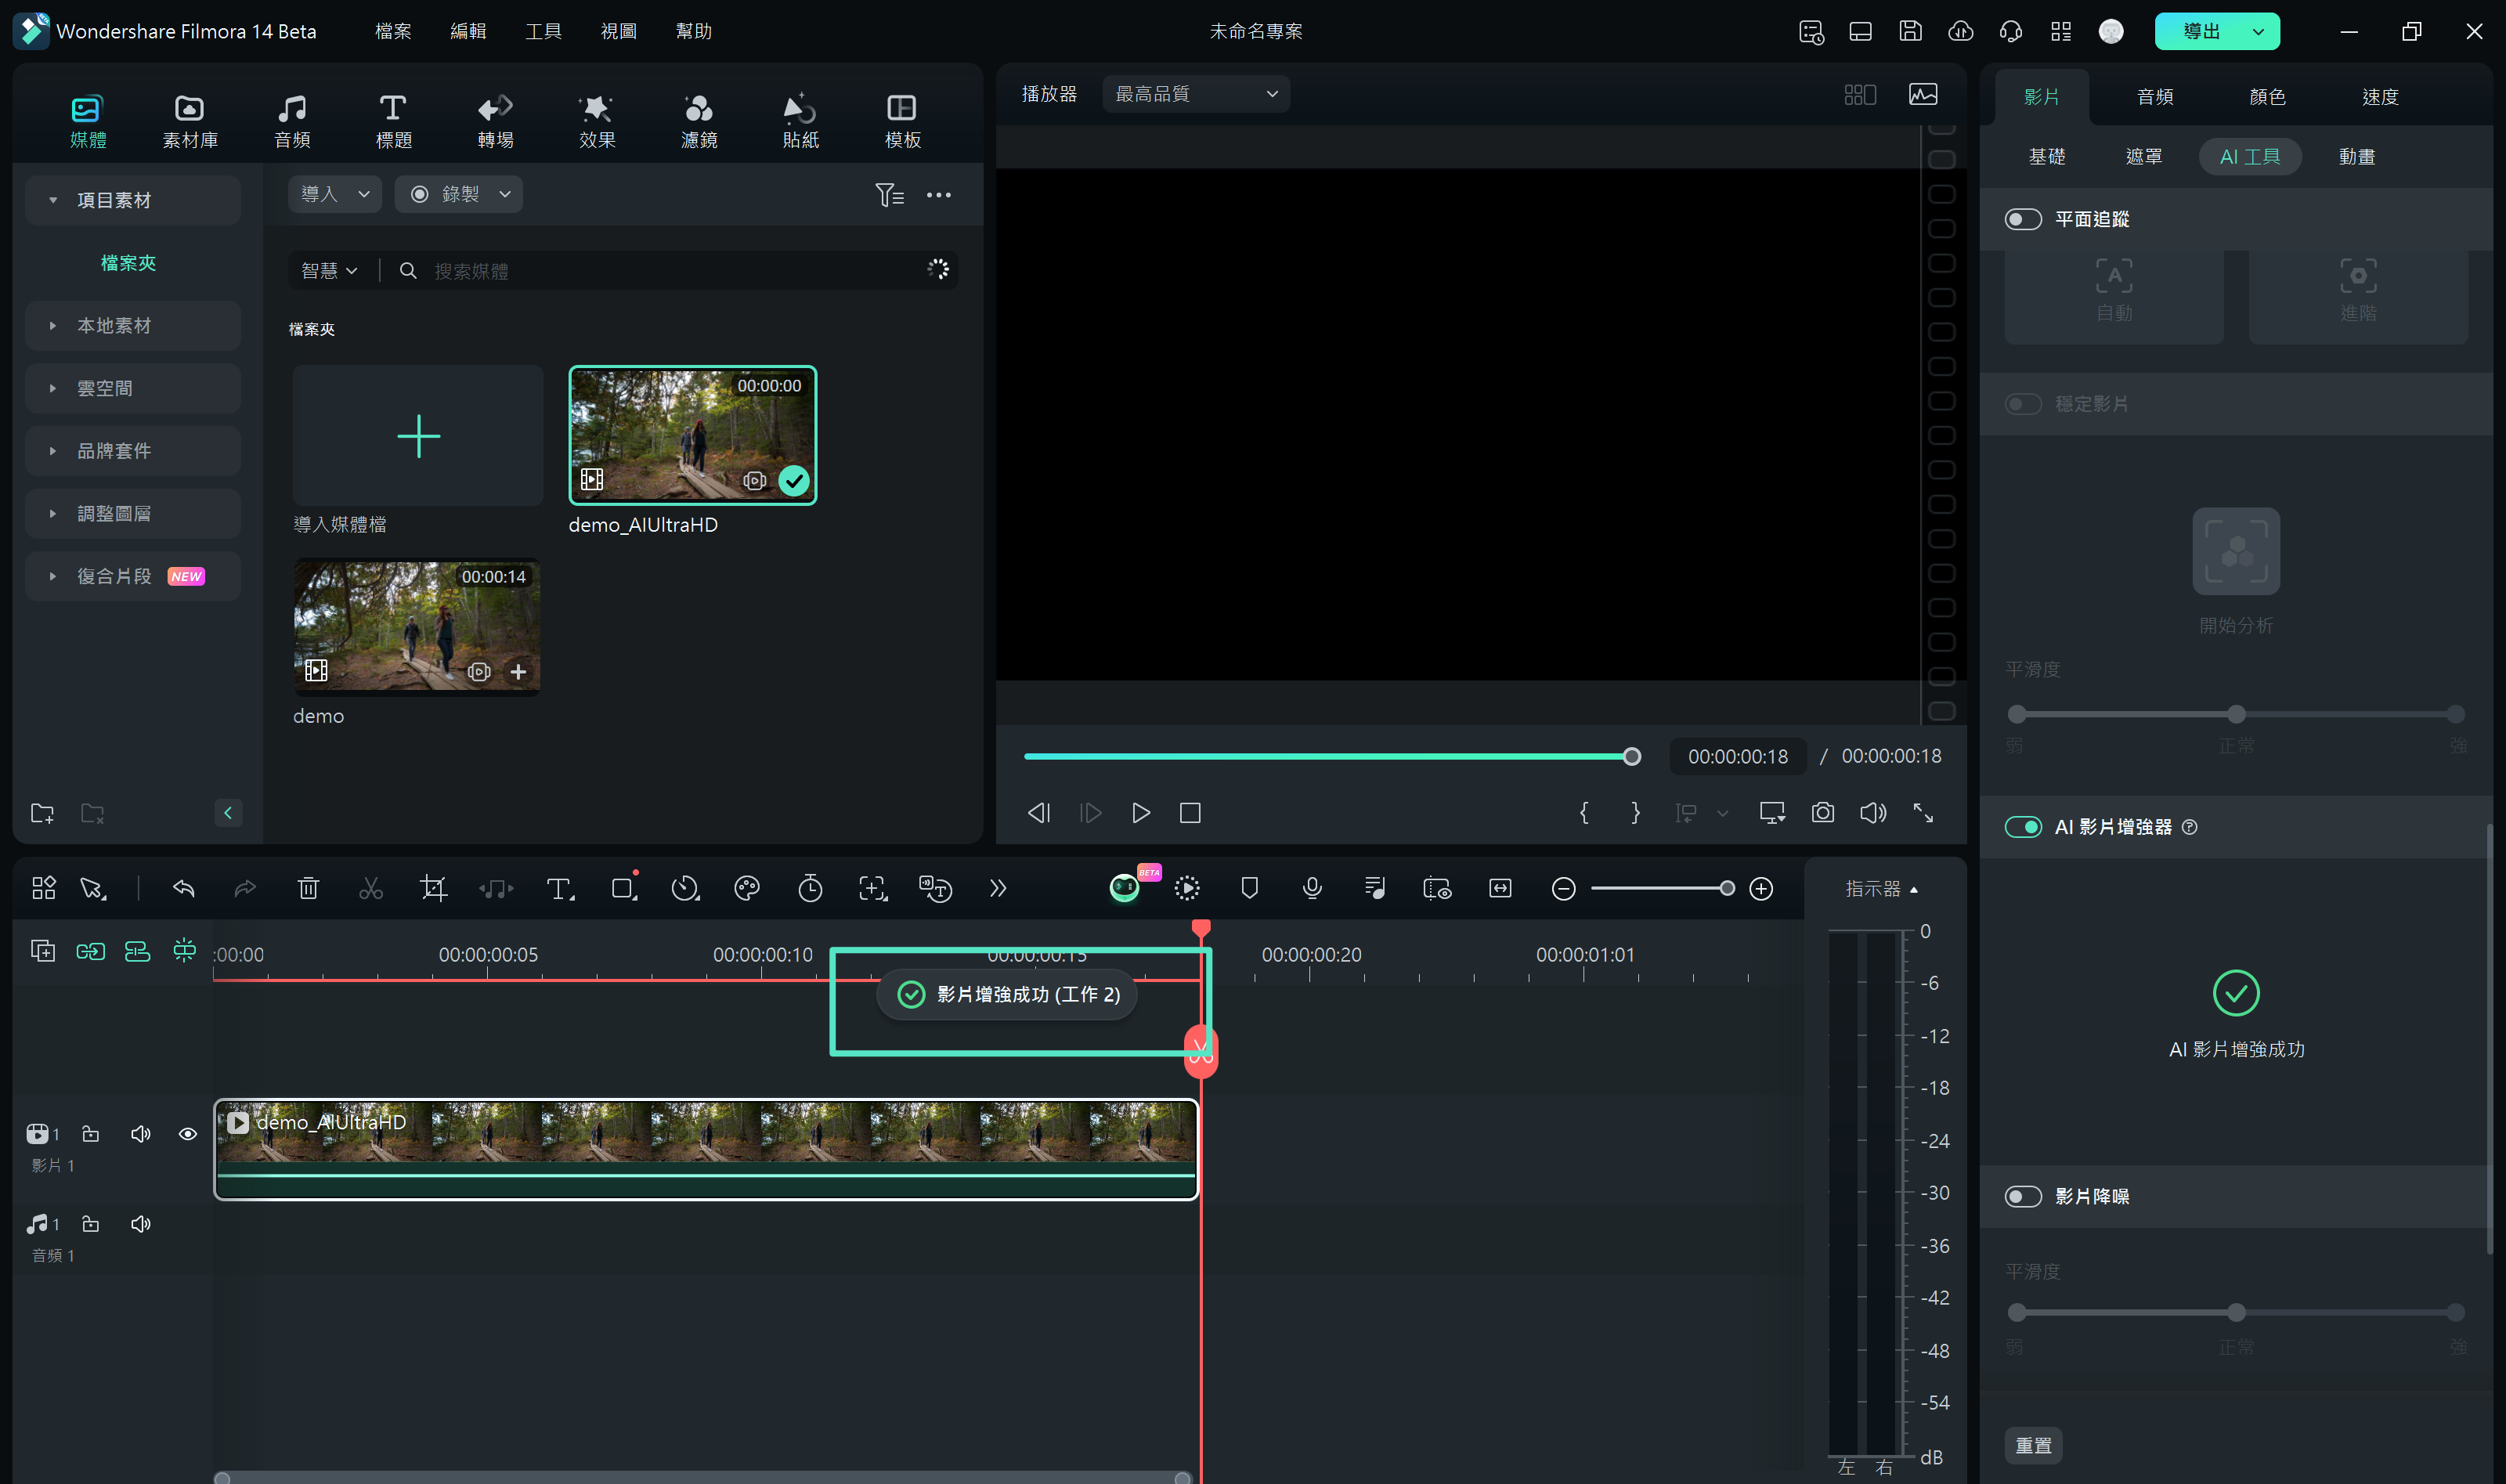Click the text tool icon in timeline toolbar
Image resolution: width=2506 pixels, height=1484 pixels.
pyautogui.click(x=559, y=888)
